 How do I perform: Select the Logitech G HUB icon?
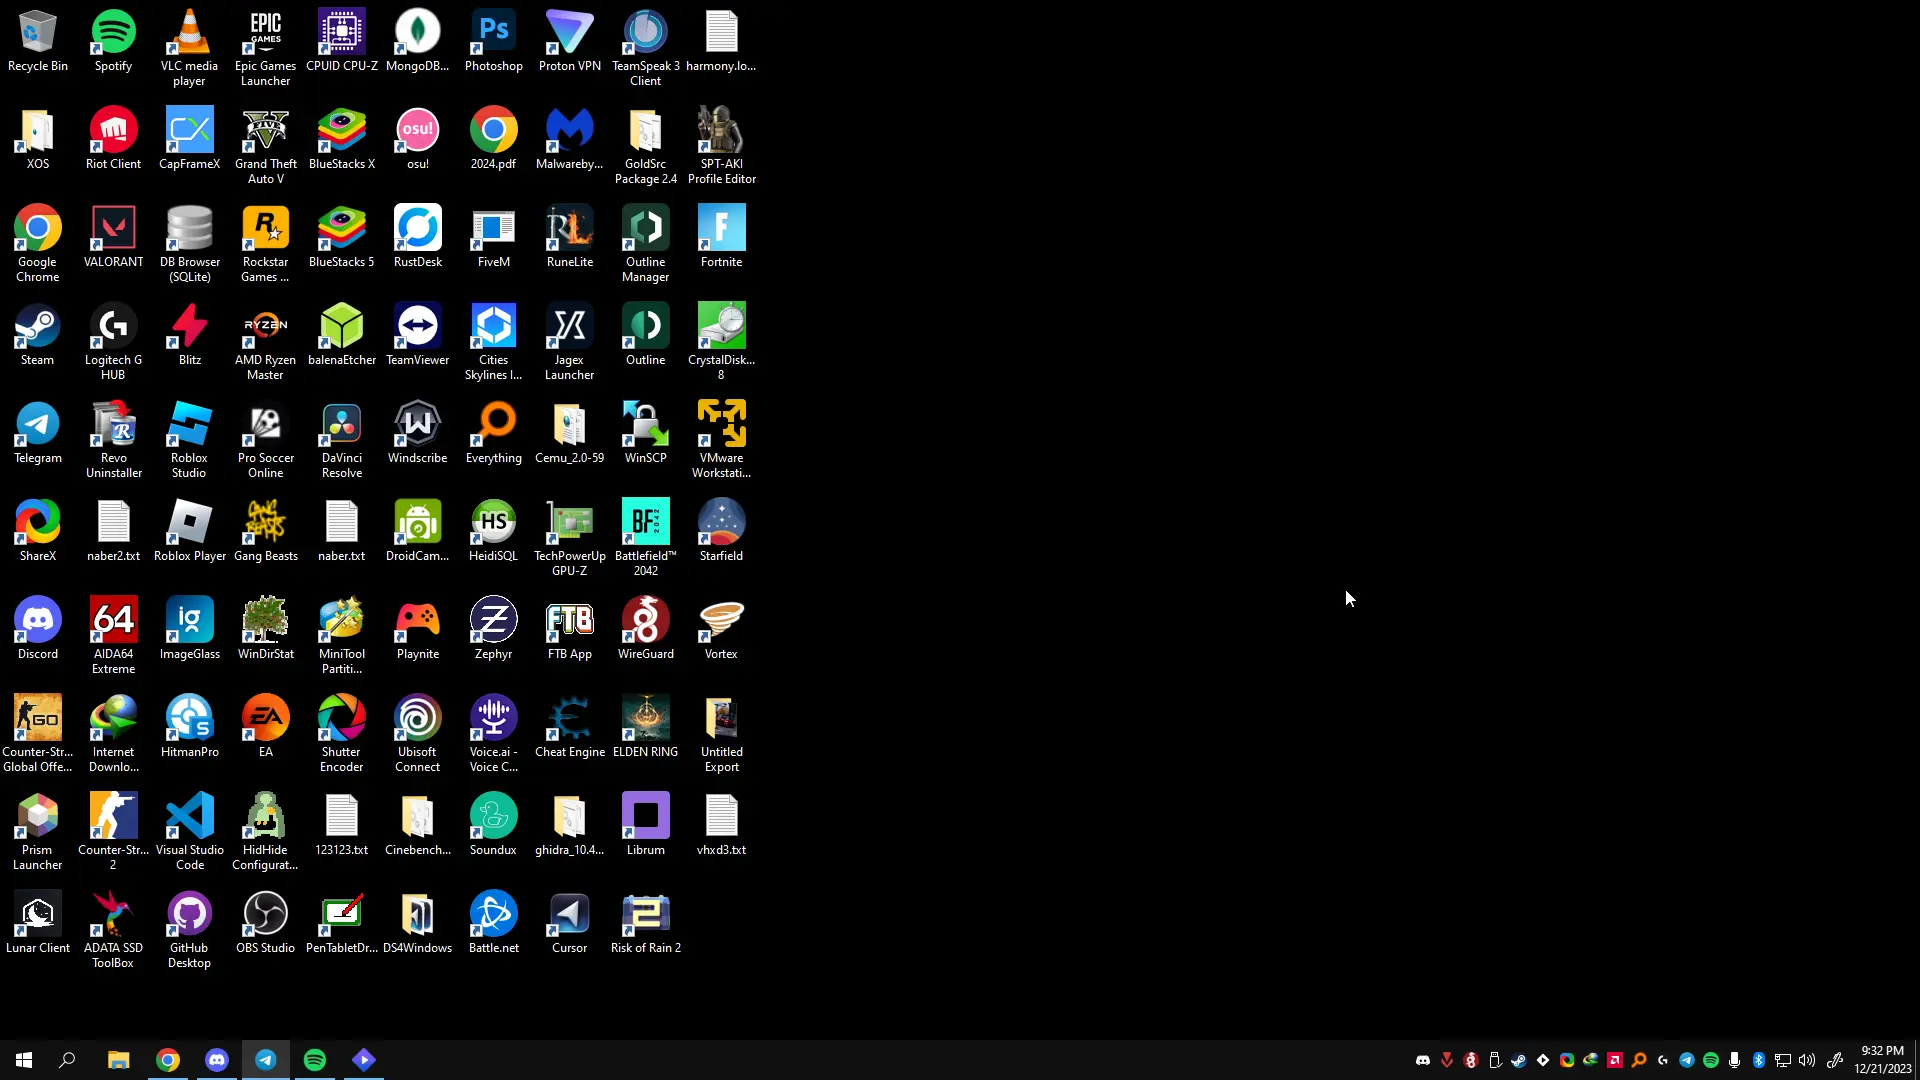point(114,342)
